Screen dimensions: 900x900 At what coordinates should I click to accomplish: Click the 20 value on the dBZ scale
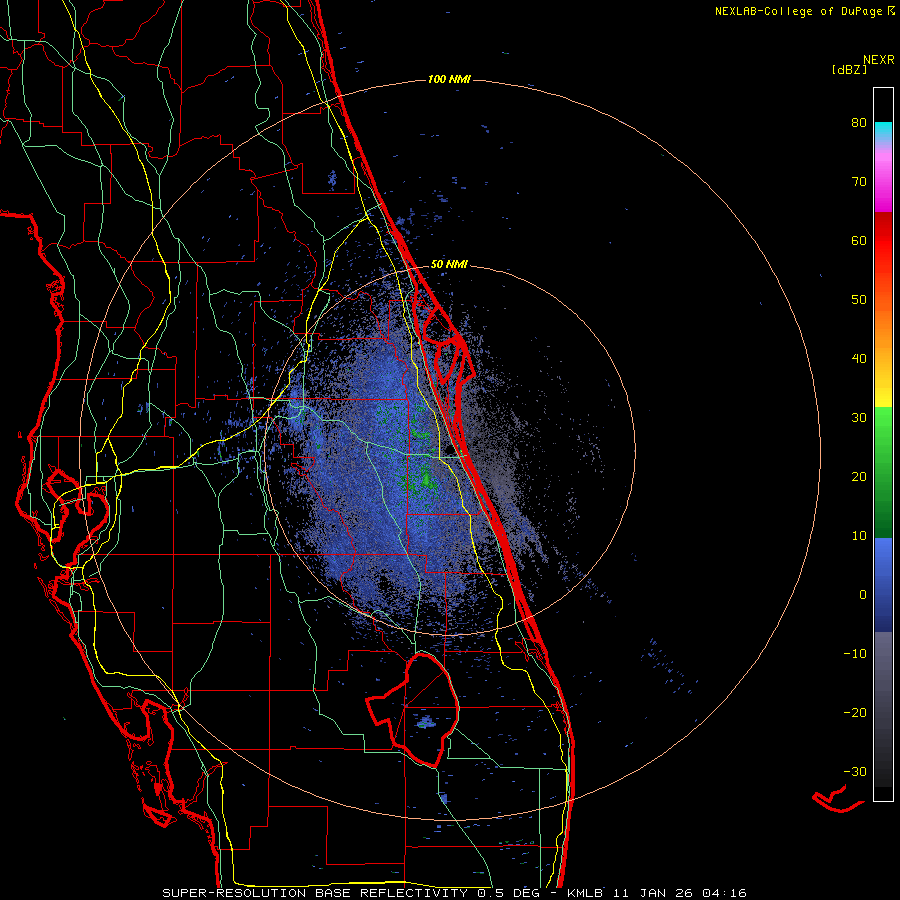[x=859, y=477]
